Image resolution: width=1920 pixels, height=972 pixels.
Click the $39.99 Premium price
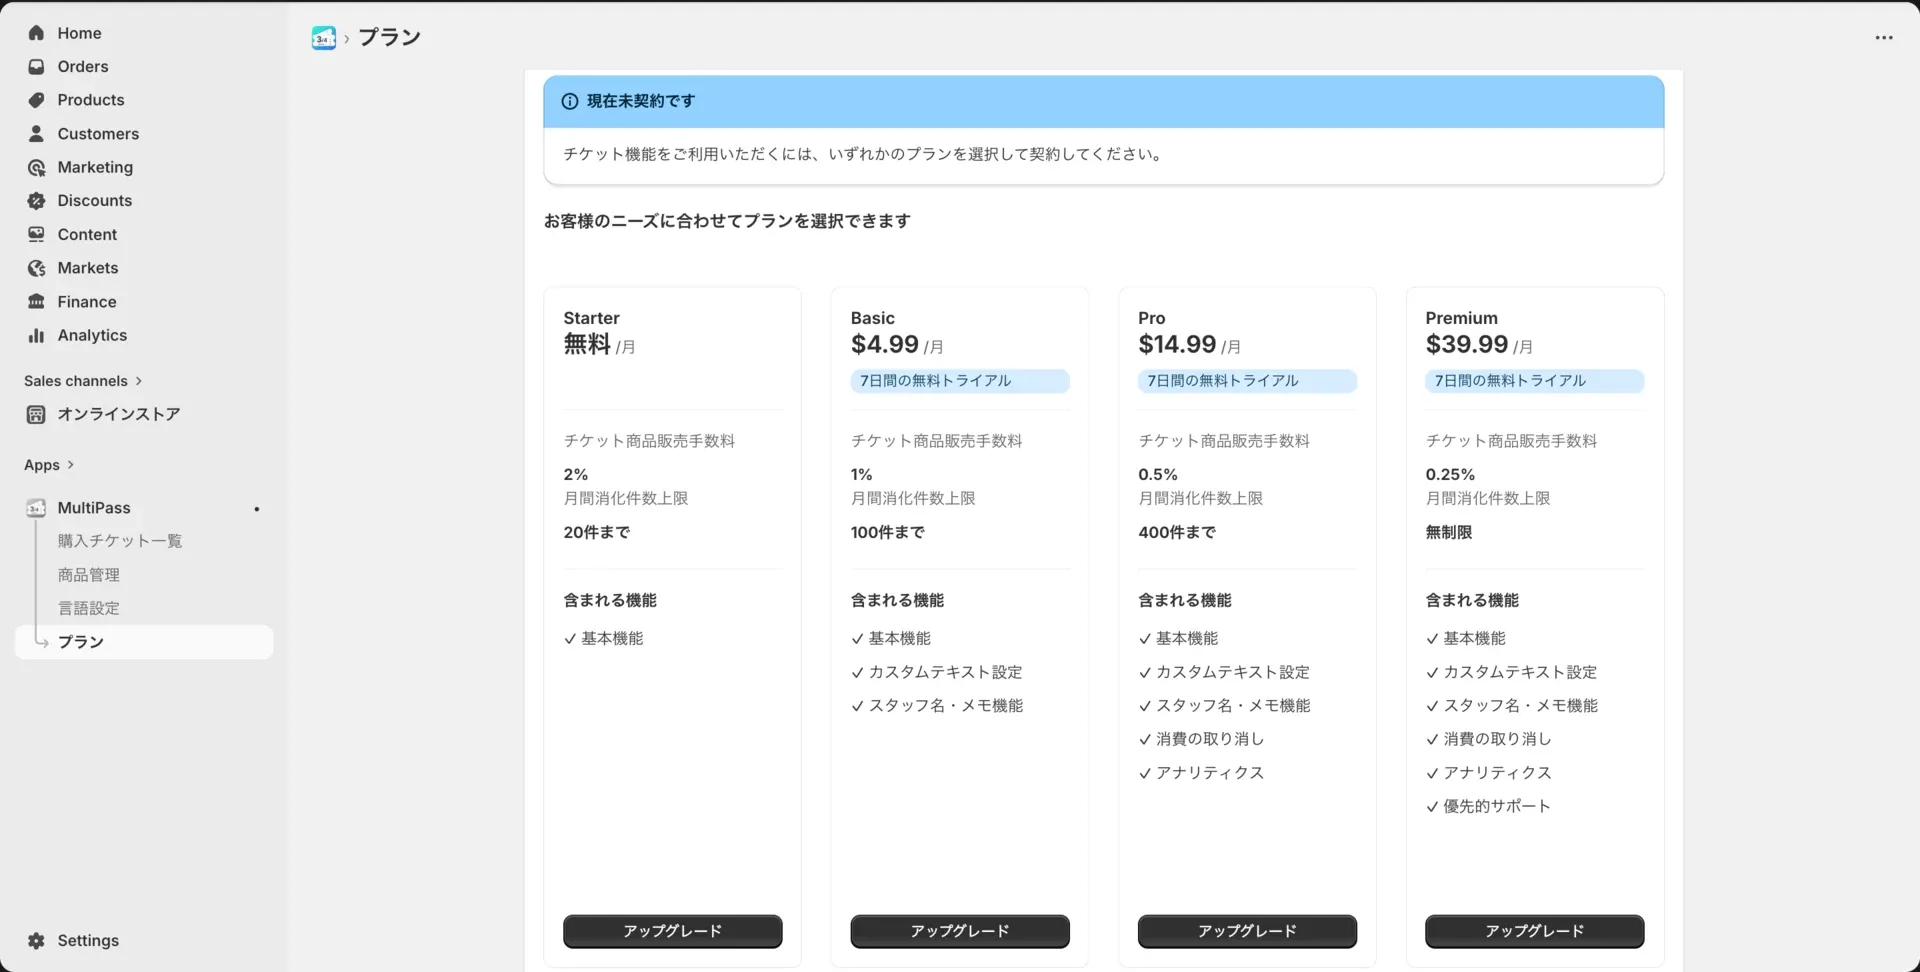point(1467,345)
